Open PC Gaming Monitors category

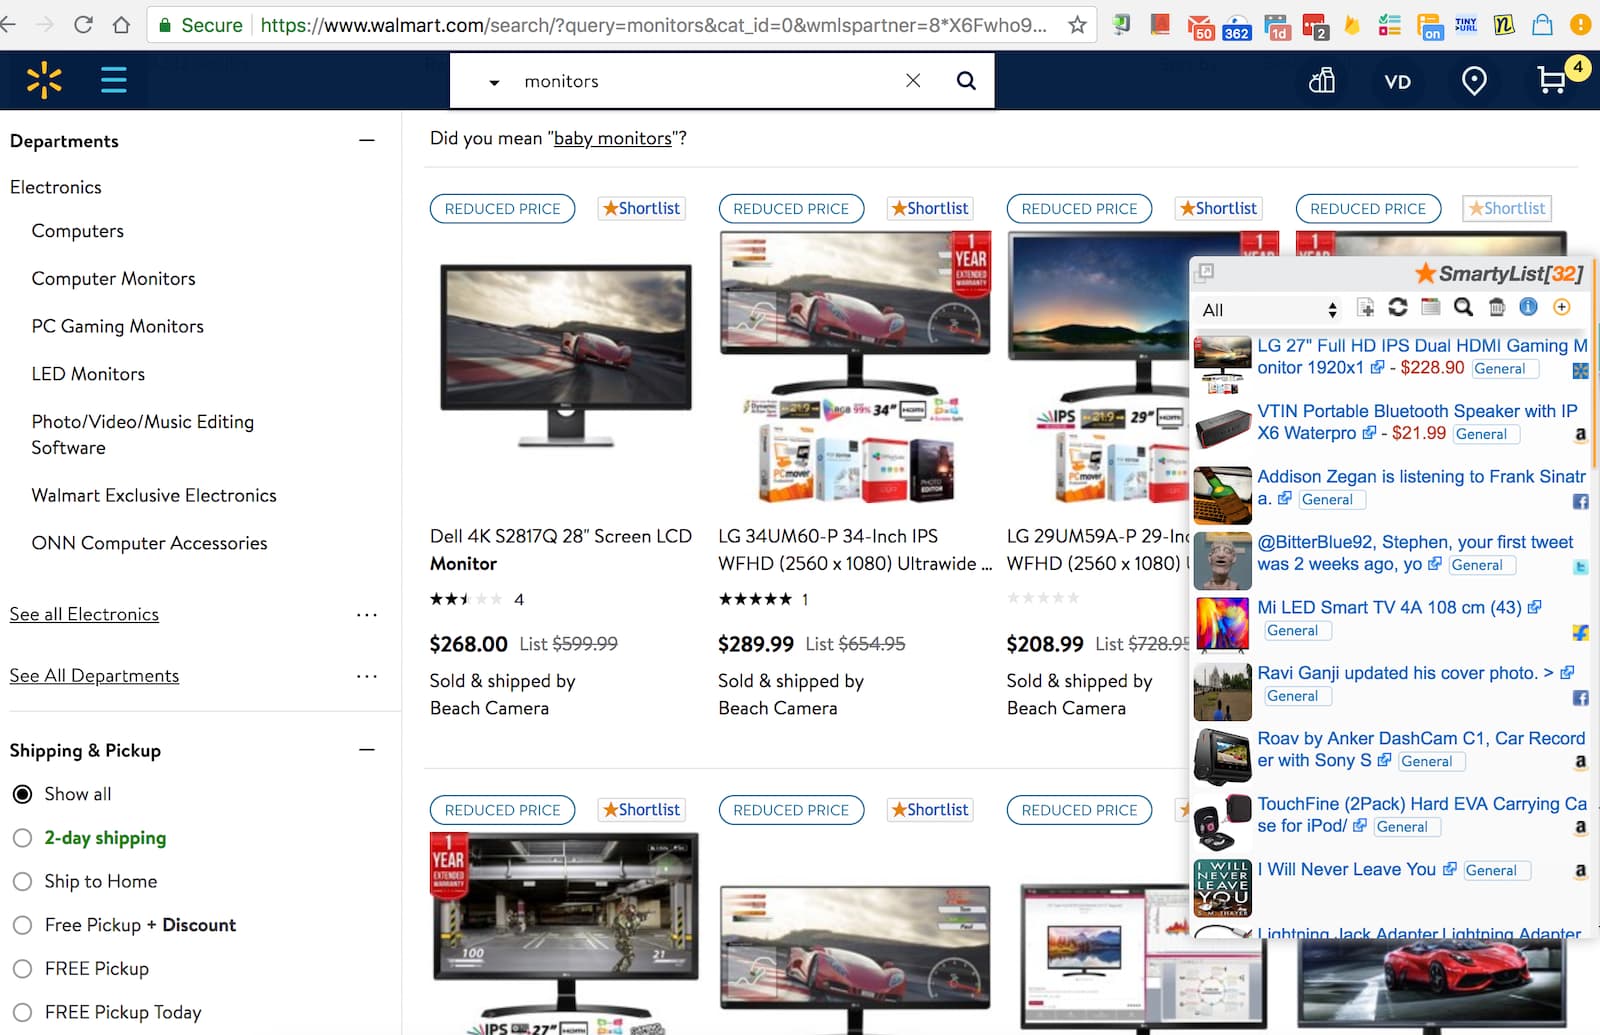click(117, 326)
